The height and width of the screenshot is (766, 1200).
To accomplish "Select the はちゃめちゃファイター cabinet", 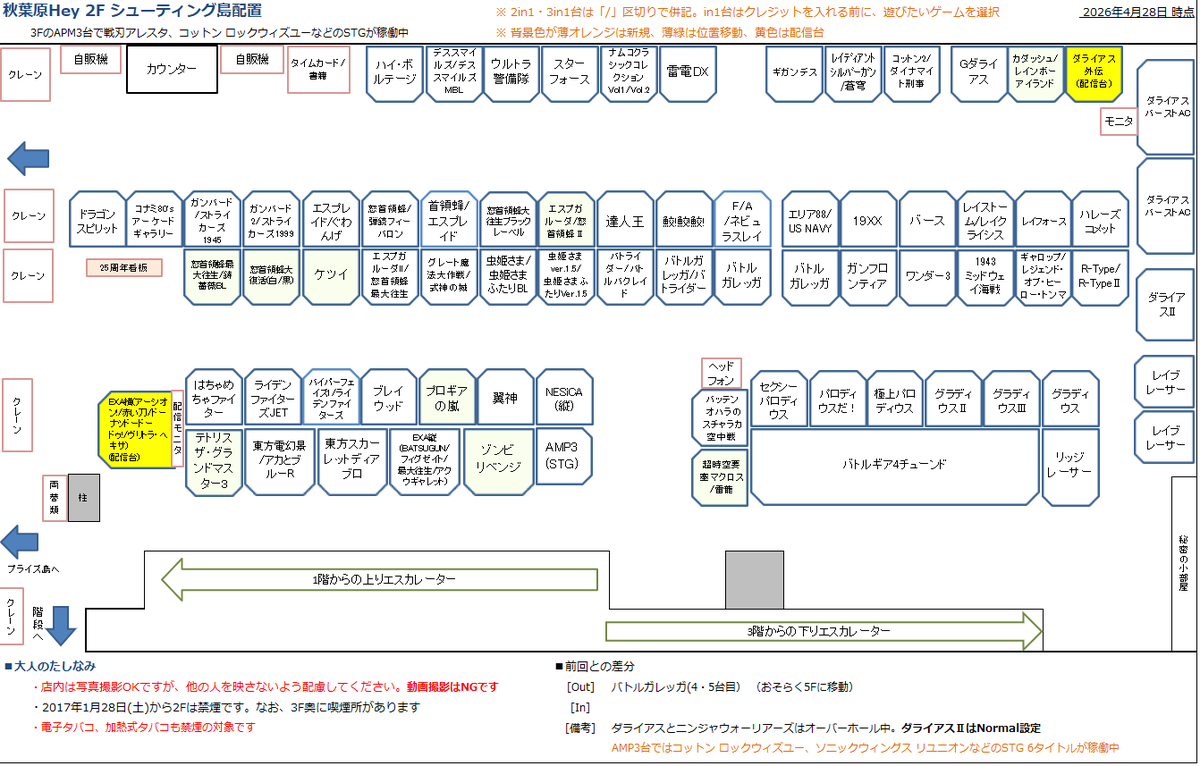I will click(x=215, y=399).
